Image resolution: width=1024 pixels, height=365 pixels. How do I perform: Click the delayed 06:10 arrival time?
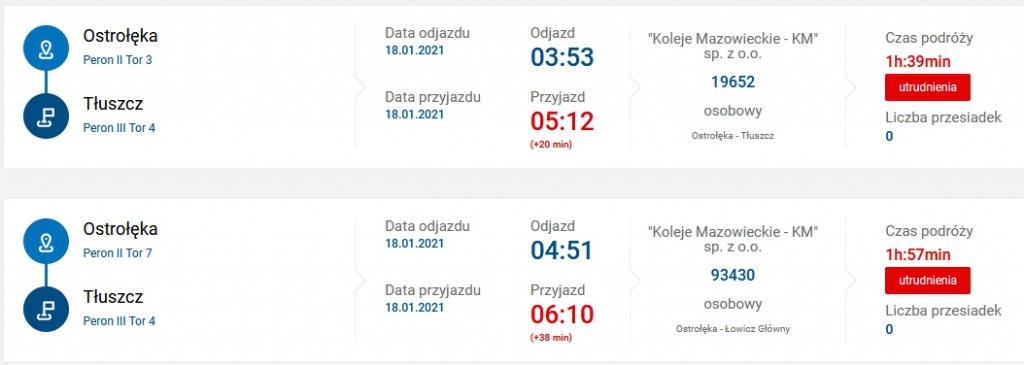click(x=562, y=315)
